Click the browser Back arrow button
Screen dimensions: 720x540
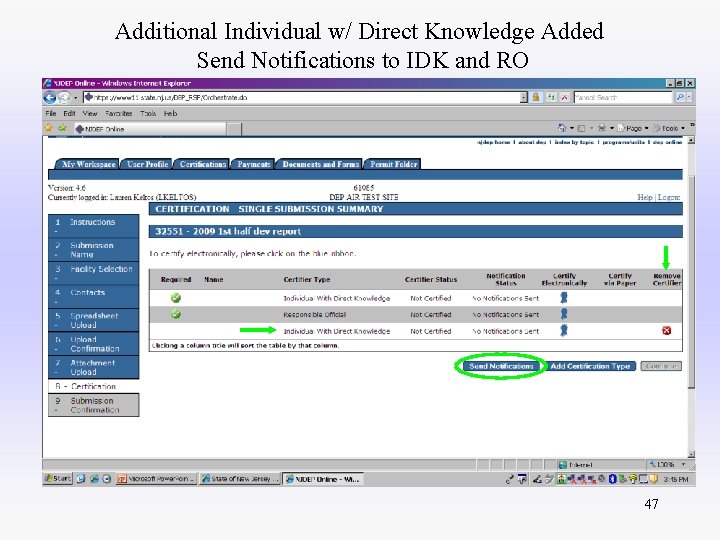click(50, 97)
